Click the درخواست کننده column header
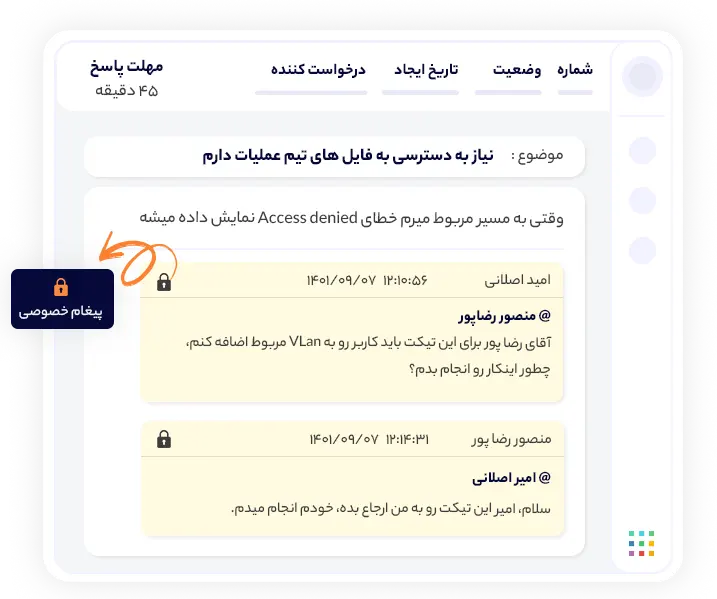Image resolution: width=717 pixels, height=599 pixels. 318,70
